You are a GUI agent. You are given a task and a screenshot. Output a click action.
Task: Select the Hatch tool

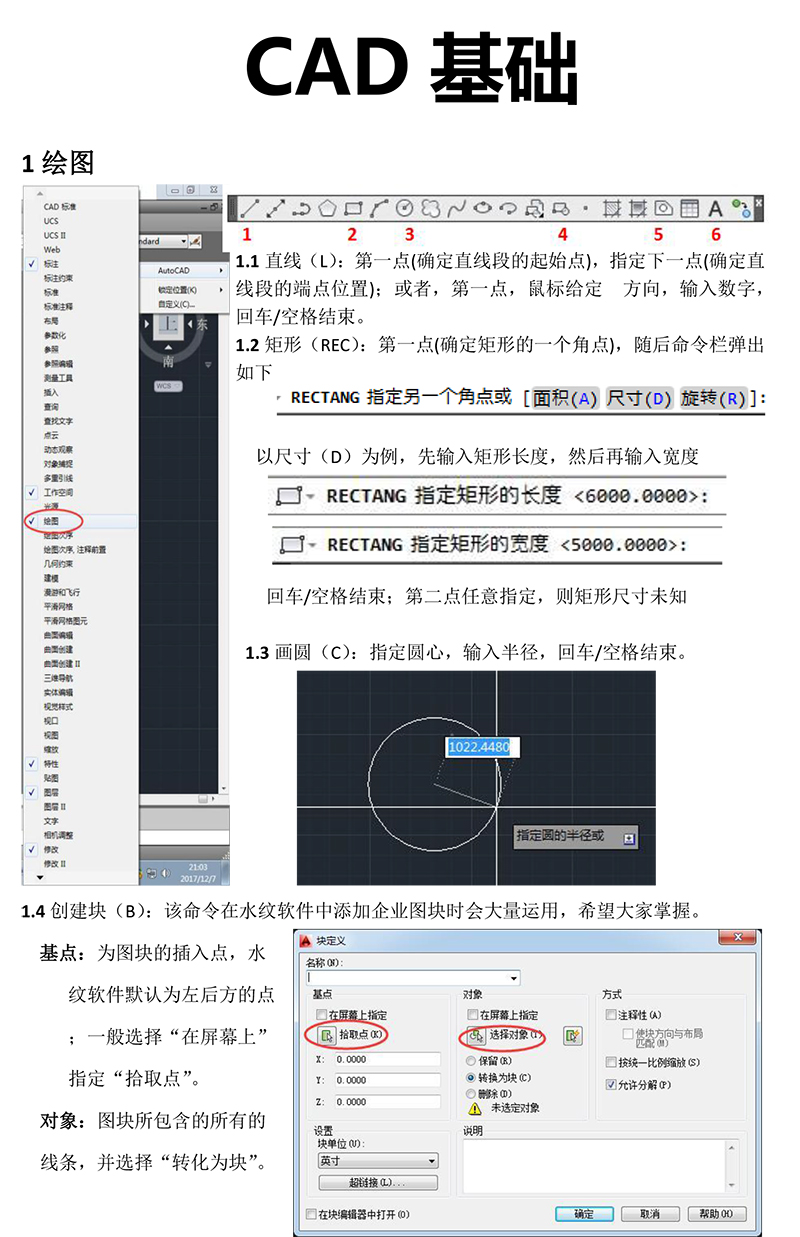612,209
